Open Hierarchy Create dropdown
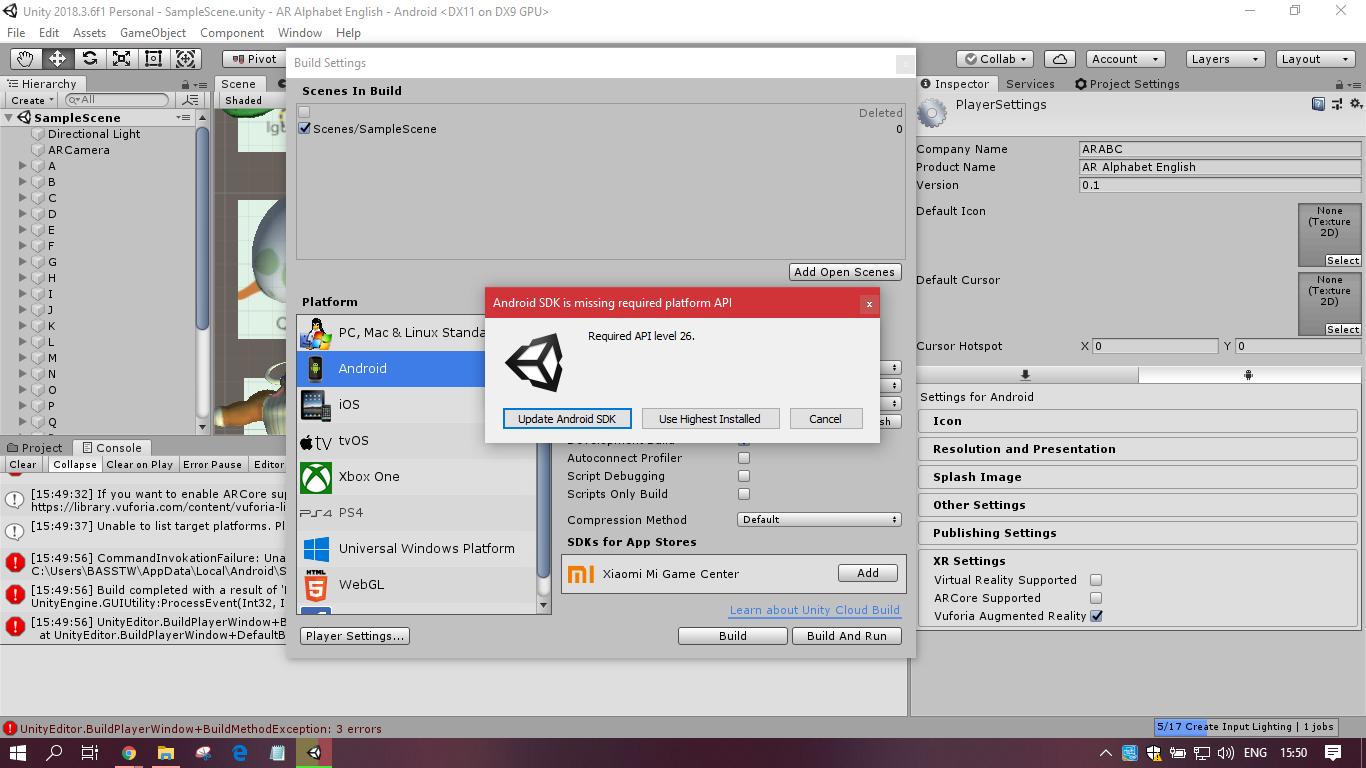The image size is (1366, 768). tap(32, 100)
